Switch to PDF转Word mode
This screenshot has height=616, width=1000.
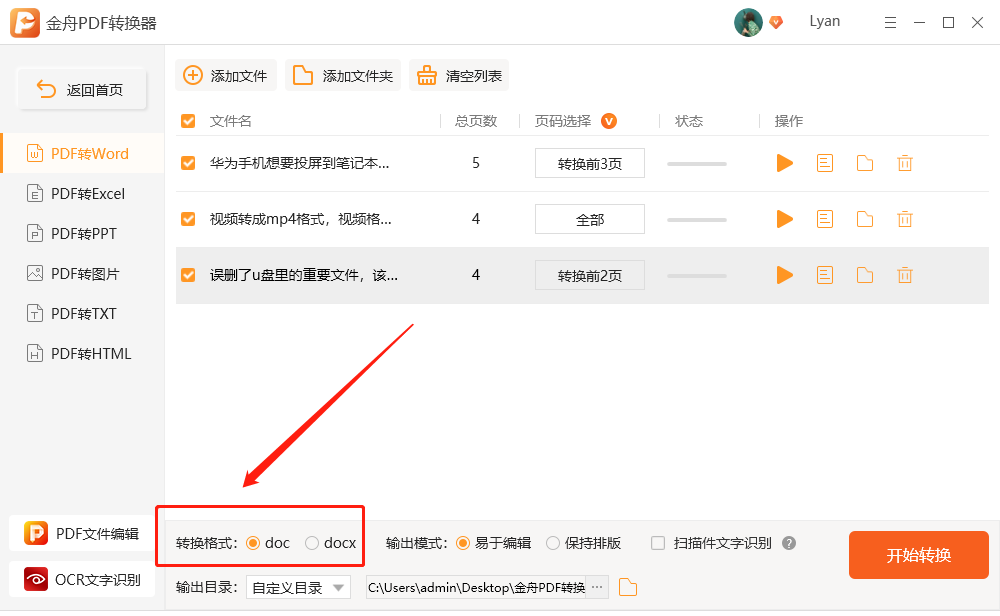(x=83, y=154)
